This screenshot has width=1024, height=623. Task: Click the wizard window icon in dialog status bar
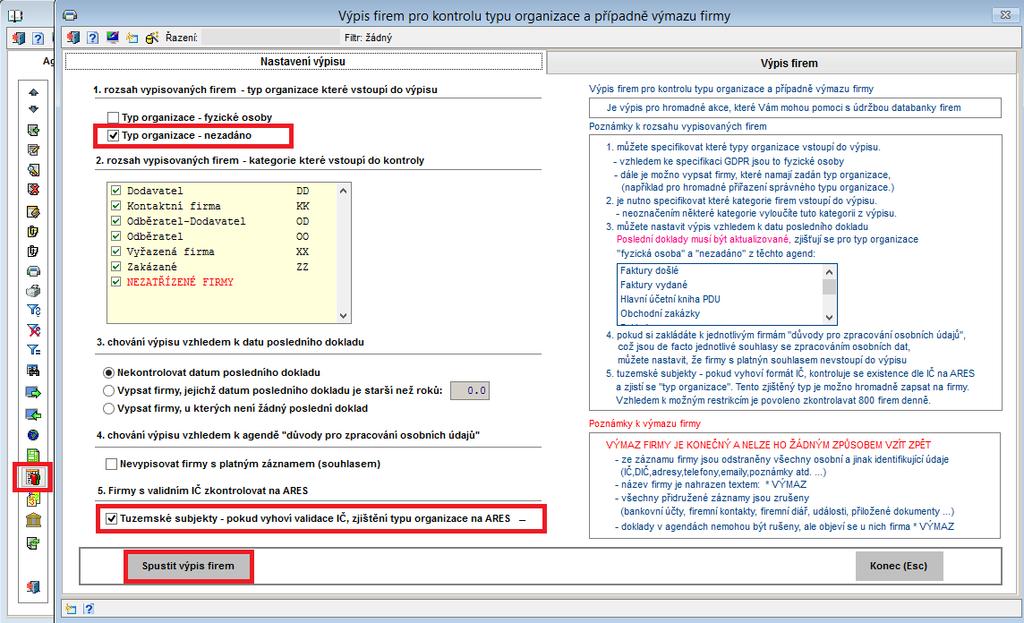tap(71, 609)
